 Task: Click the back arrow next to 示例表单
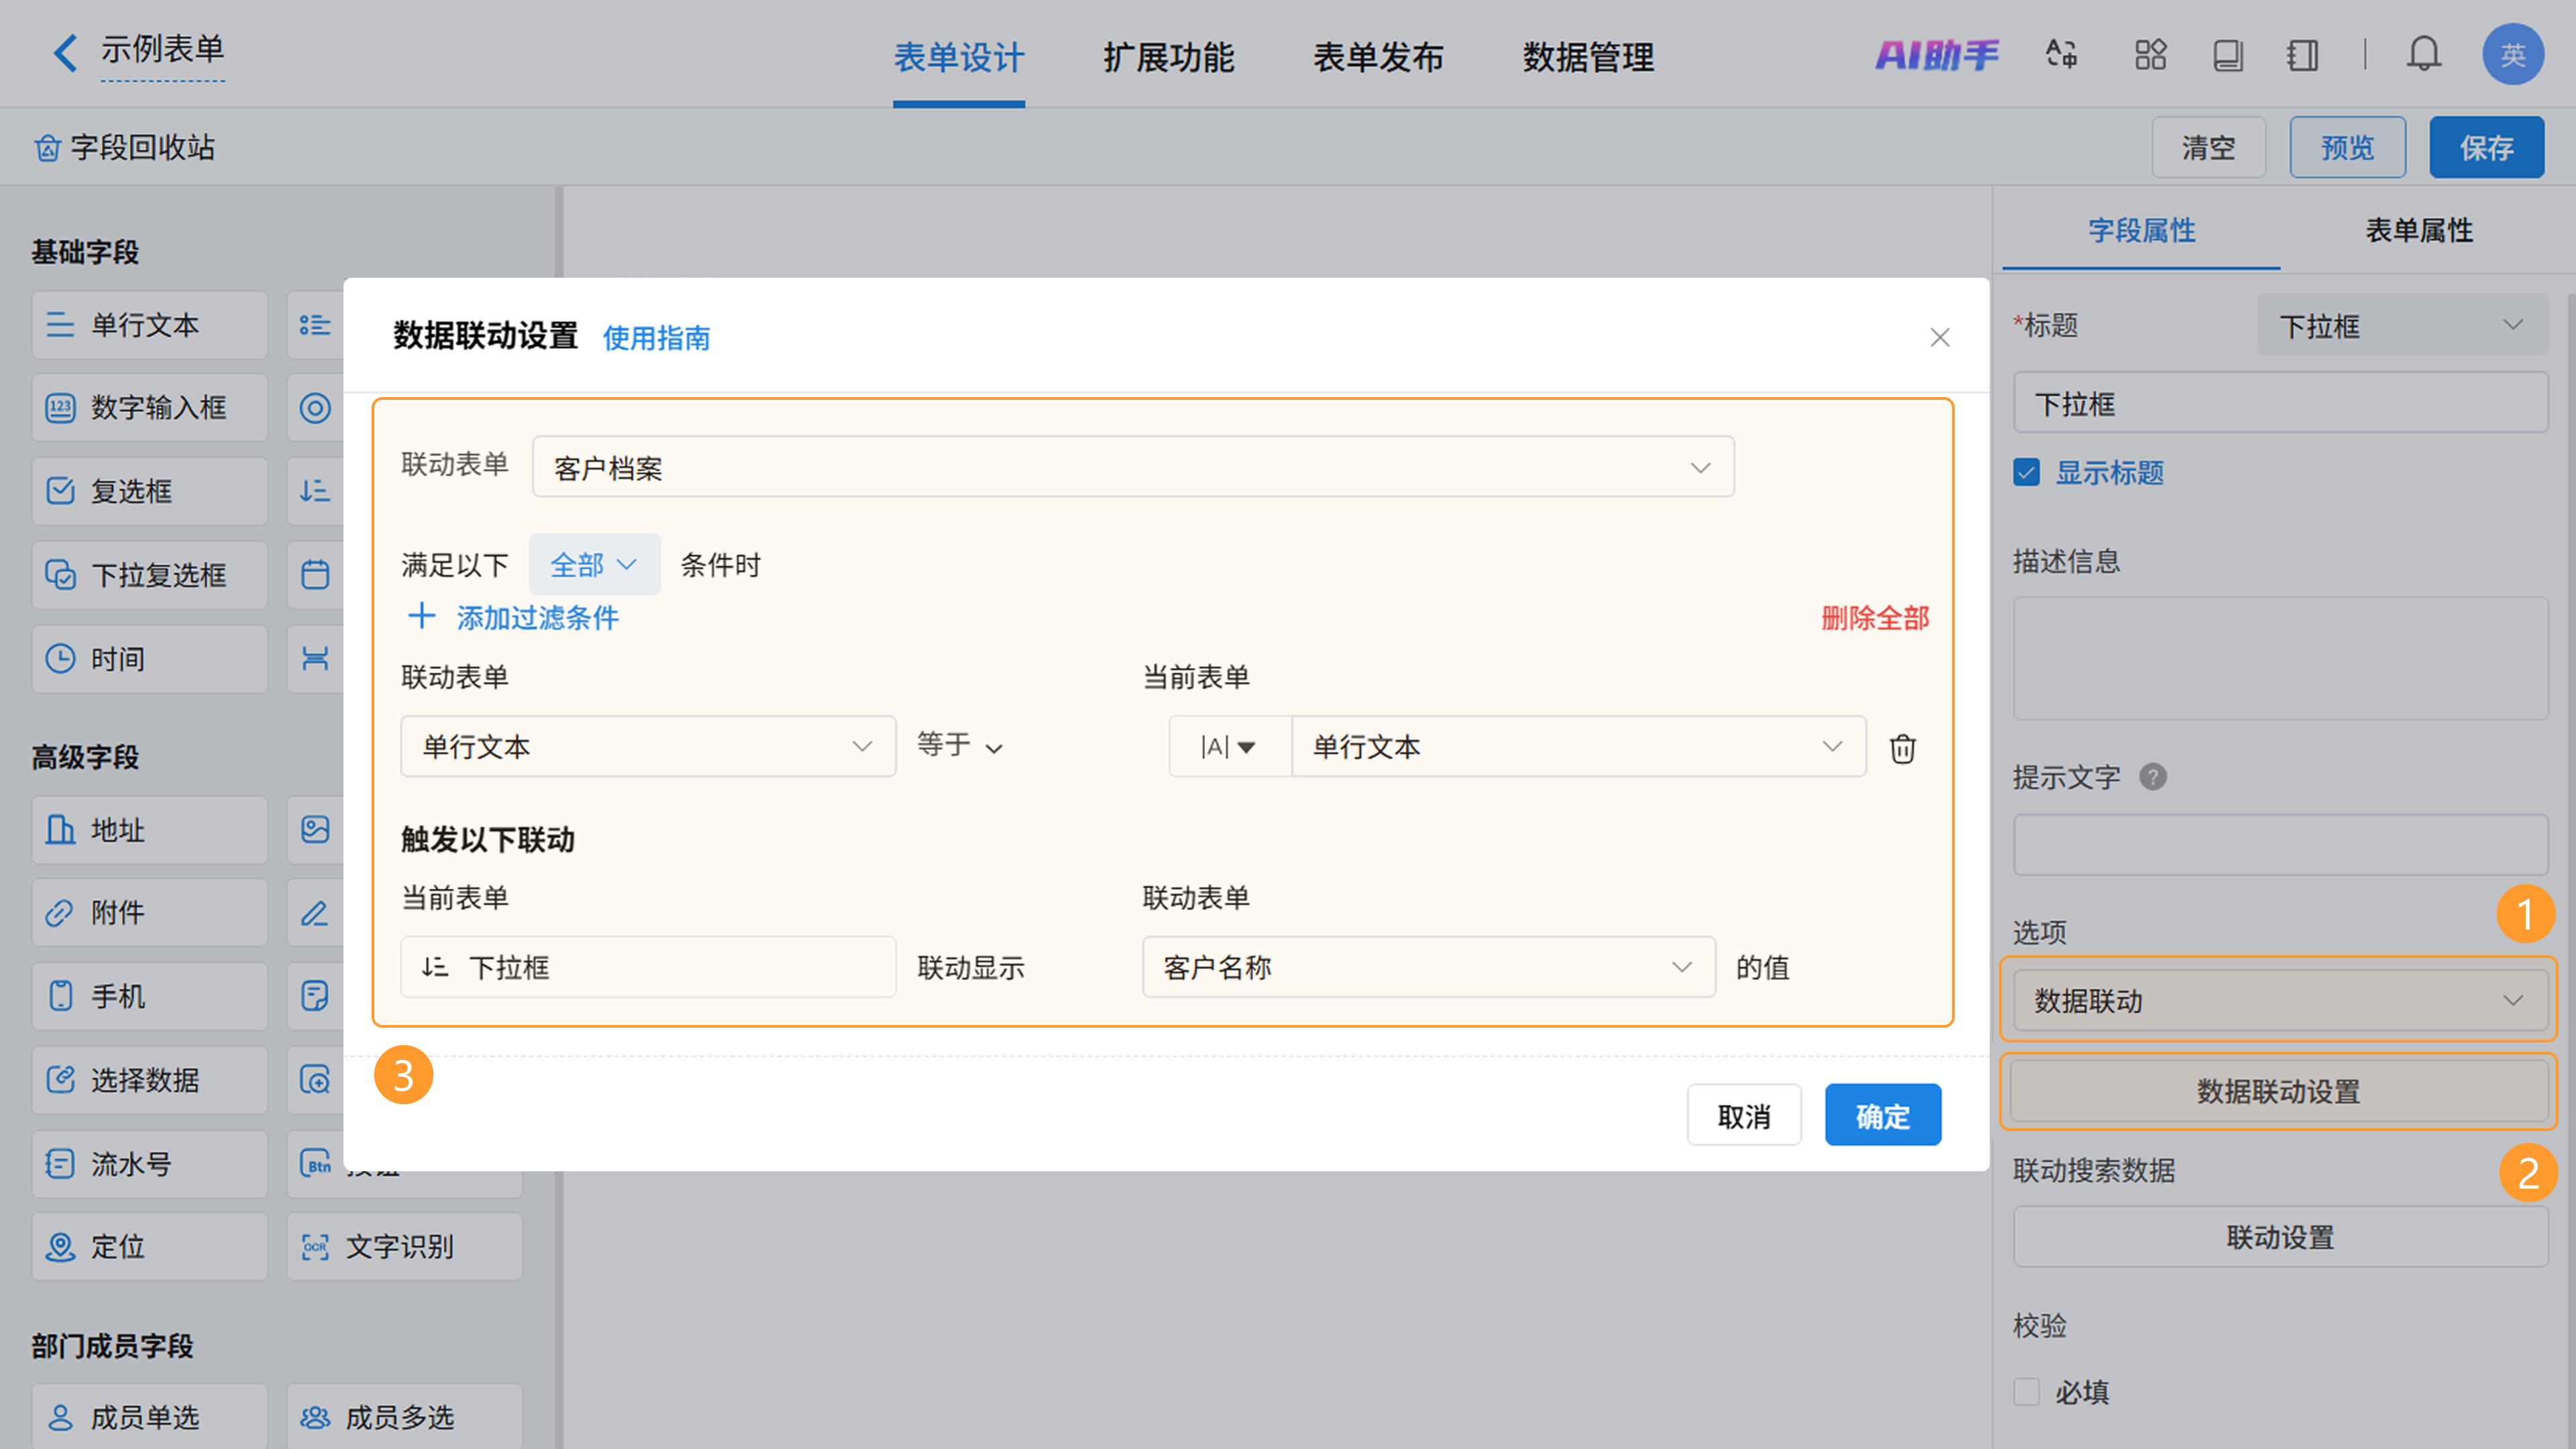pyautogui.click(x=65, y=52)
